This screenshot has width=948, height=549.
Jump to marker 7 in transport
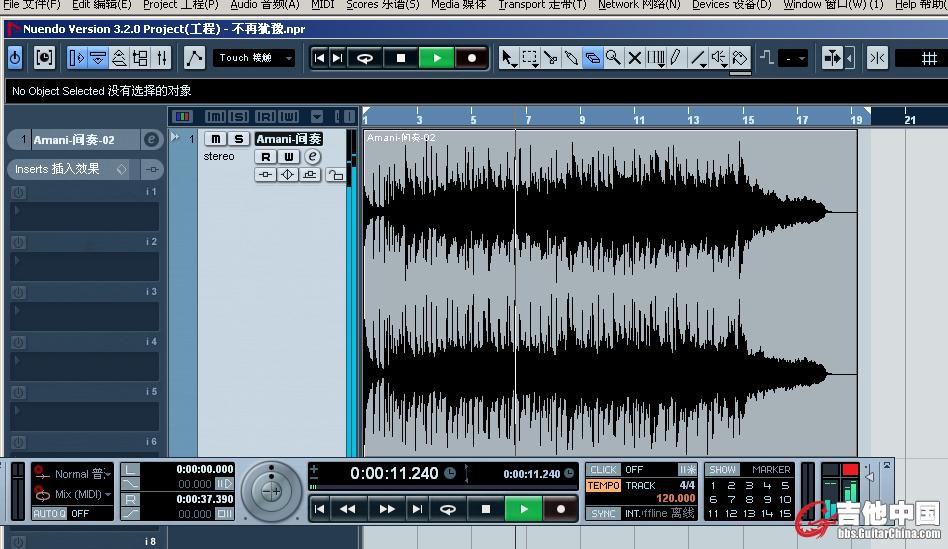[x=731, y=499]
